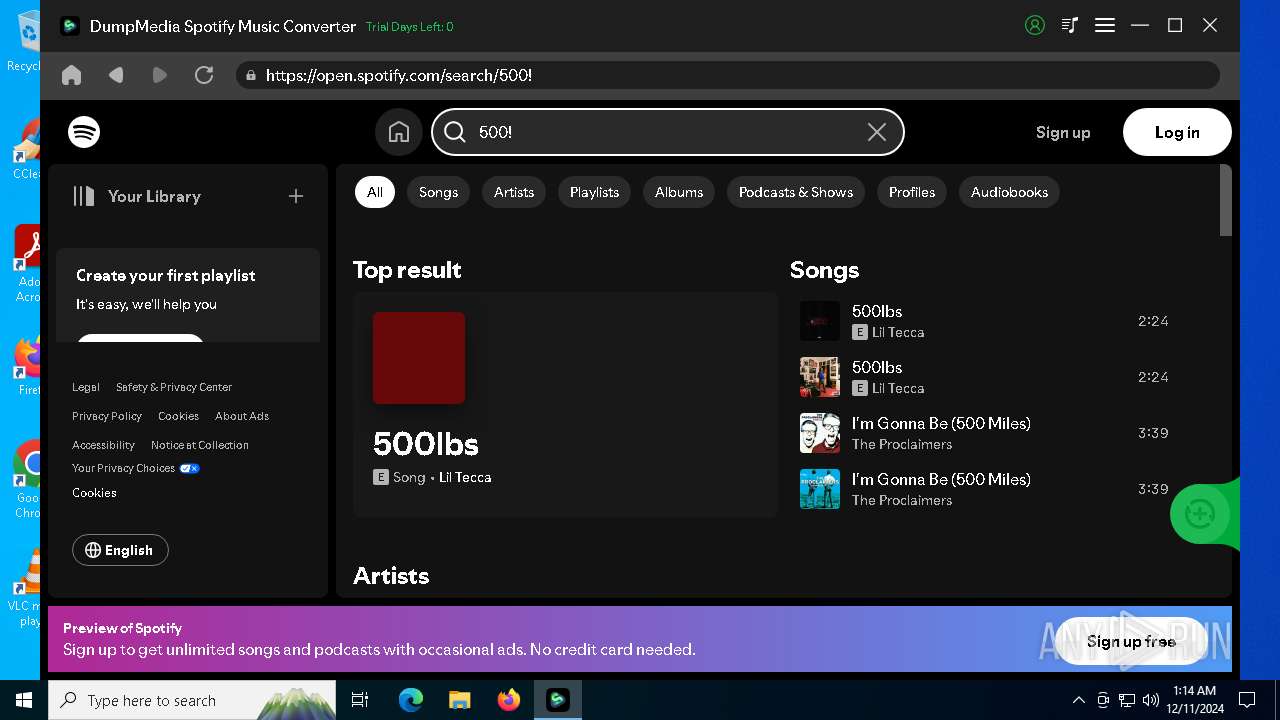The image size is (1280, 720).
Task: Click the first 500lbs song thumbnail
Action: click(x=820, y=321)
